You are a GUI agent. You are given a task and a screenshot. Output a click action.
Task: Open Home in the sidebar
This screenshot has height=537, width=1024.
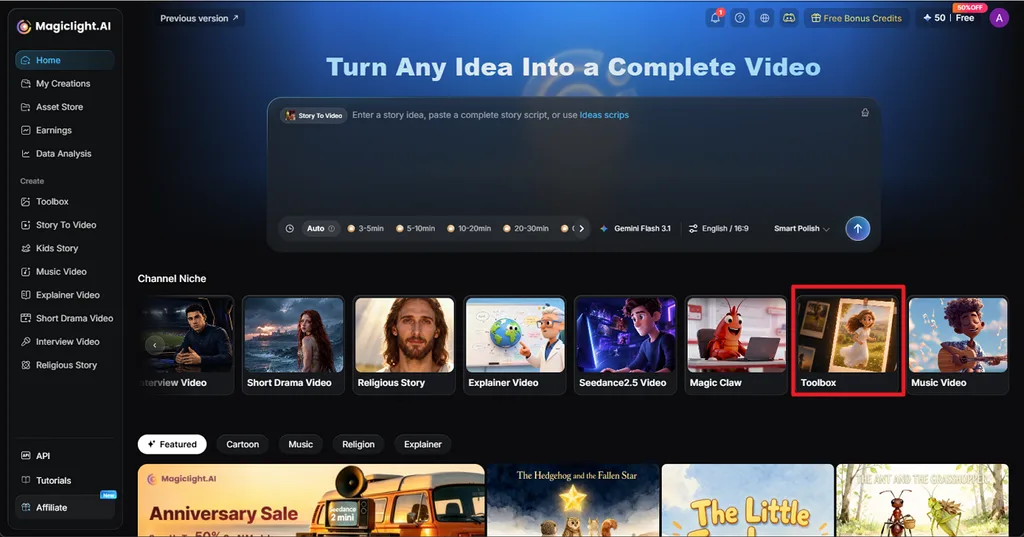point(65,60)
